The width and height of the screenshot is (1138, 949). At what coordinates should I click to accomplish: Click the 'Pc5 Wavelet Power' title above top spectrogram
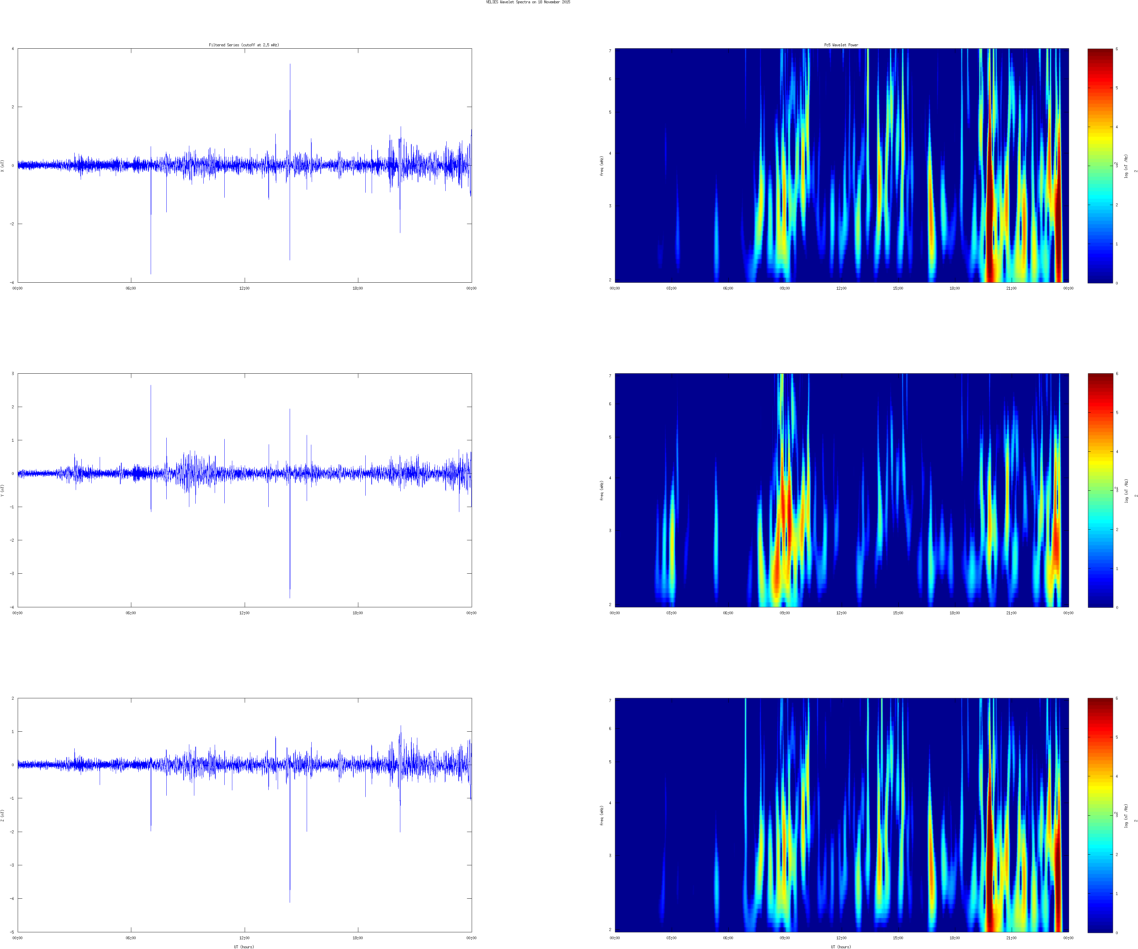point(841,45)
